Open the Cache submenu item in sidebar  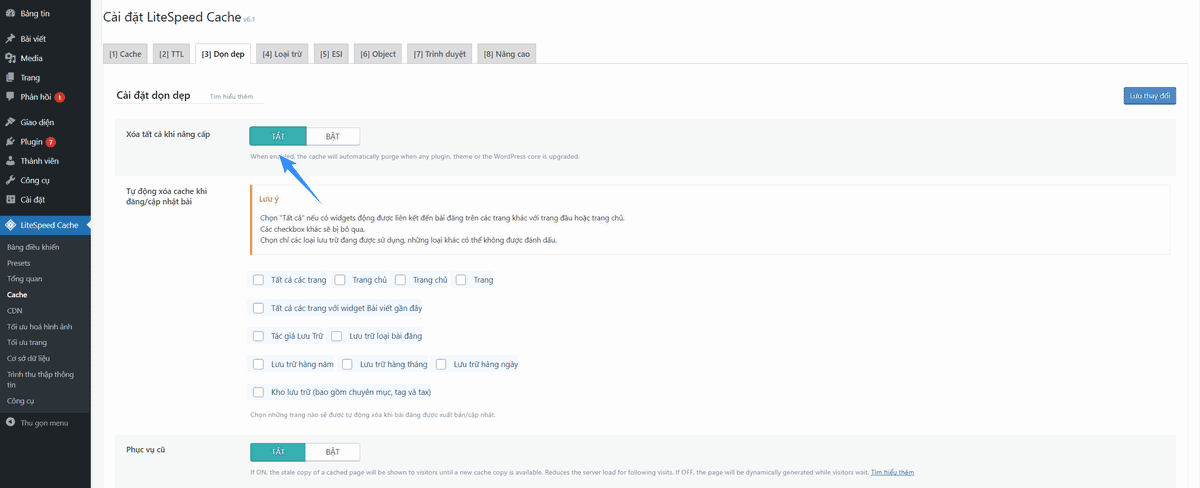pyautogui.click(x=17, y=295)
